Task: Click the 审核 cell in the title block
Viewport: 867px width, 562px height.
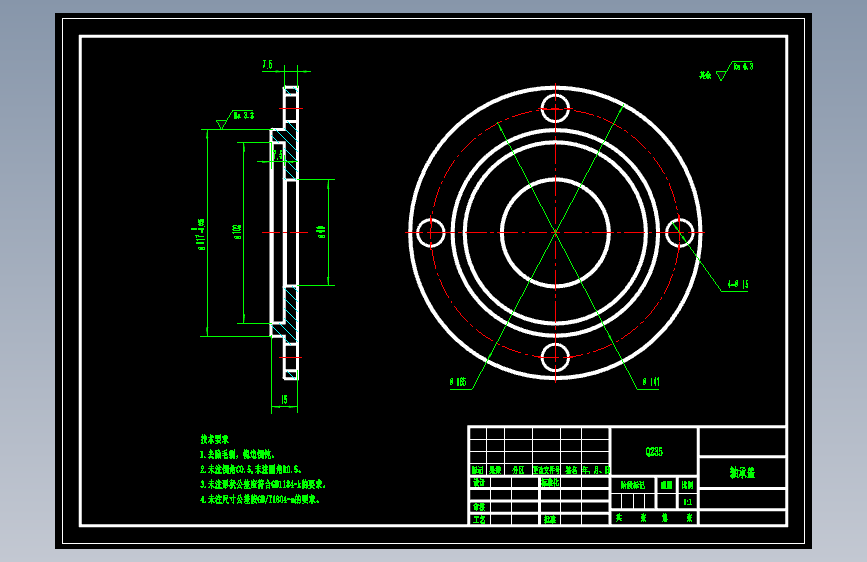Action: (x=479, y=507)
